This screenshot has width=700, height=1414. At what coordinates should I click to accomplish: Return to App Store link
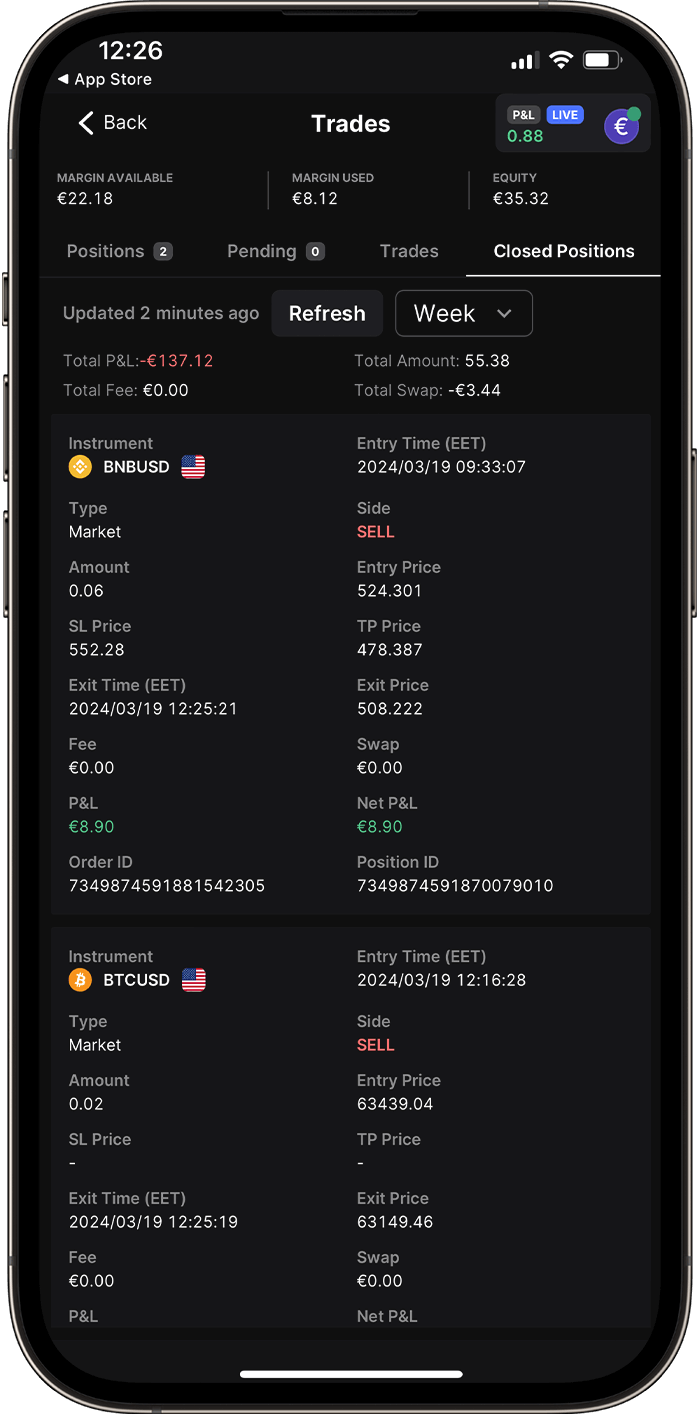pos(105,80)
